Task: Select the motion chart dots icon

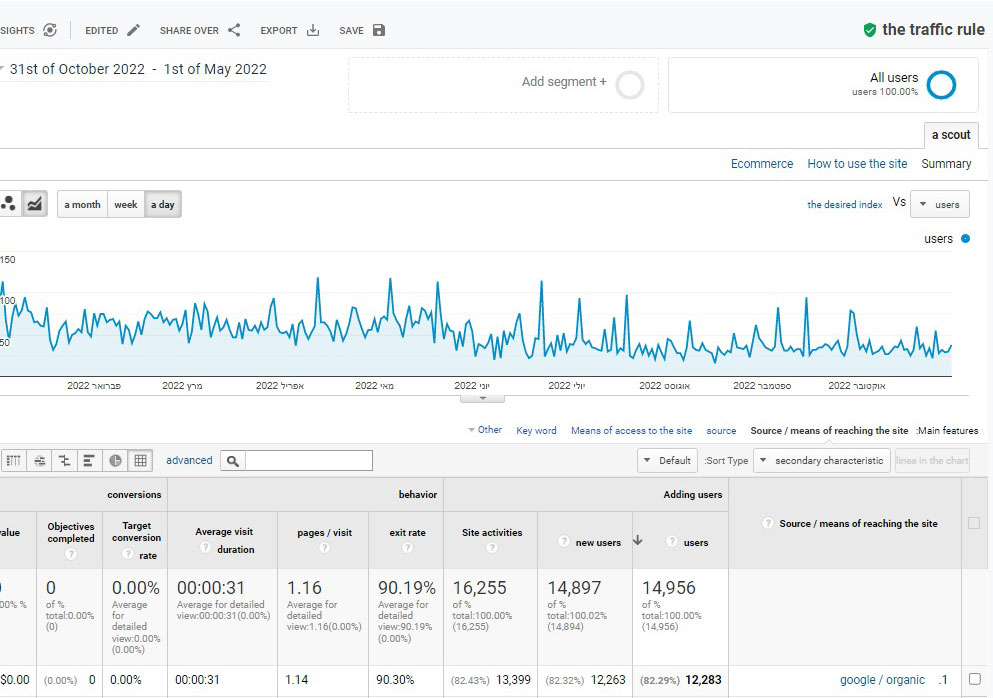Action: 9,204
